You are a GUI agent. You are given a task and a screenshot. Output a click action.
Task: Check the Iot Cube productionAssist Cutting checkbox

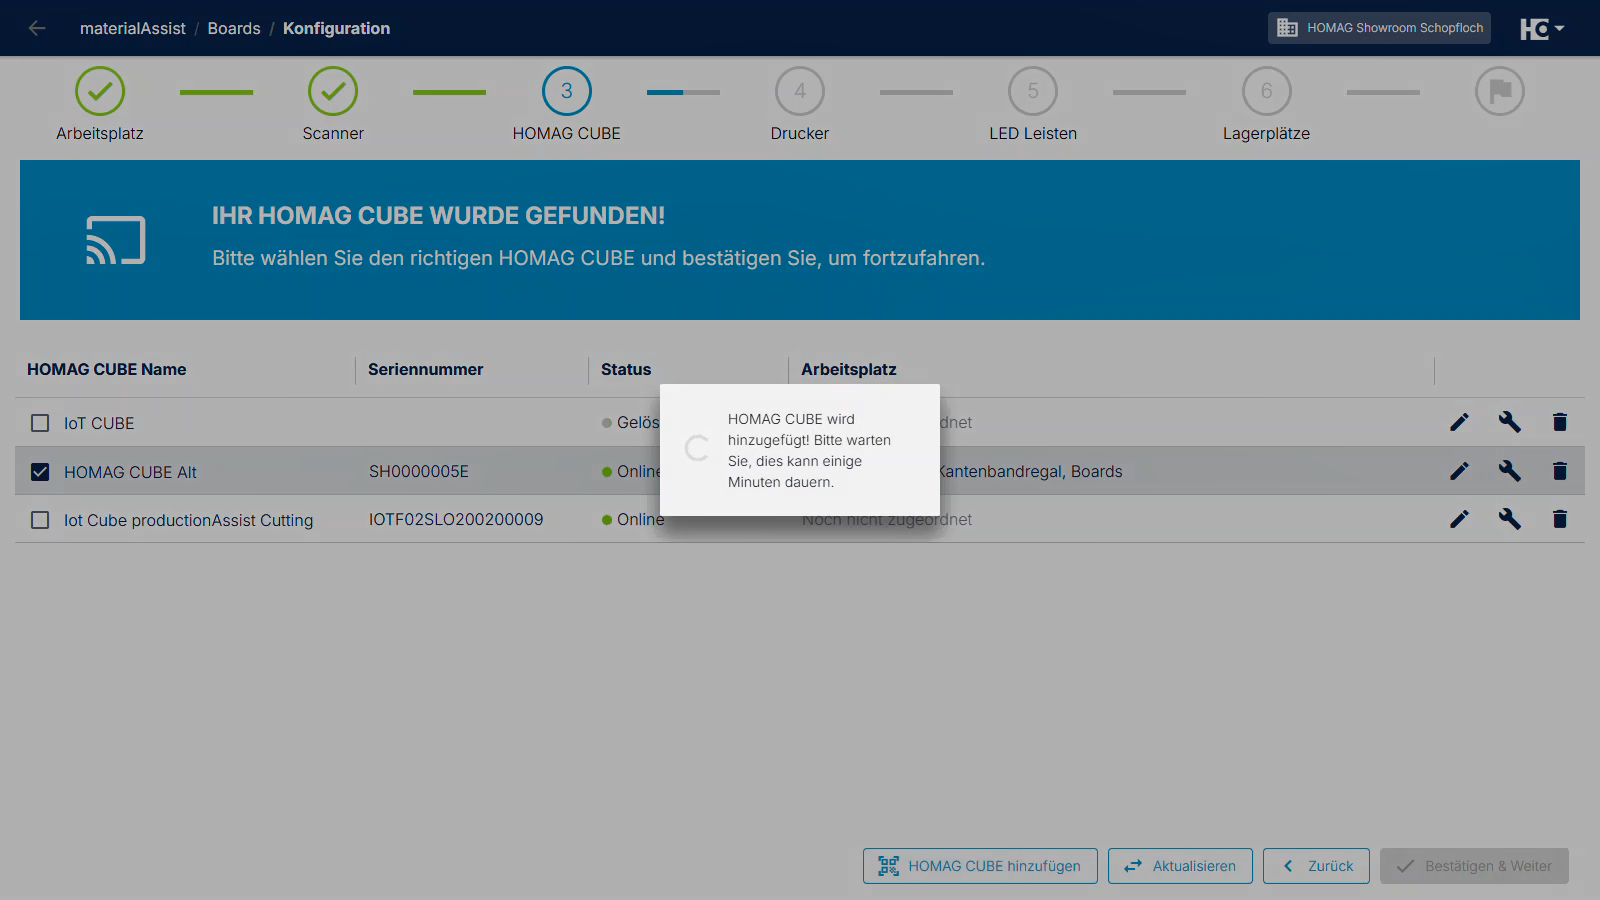point(40,520)
